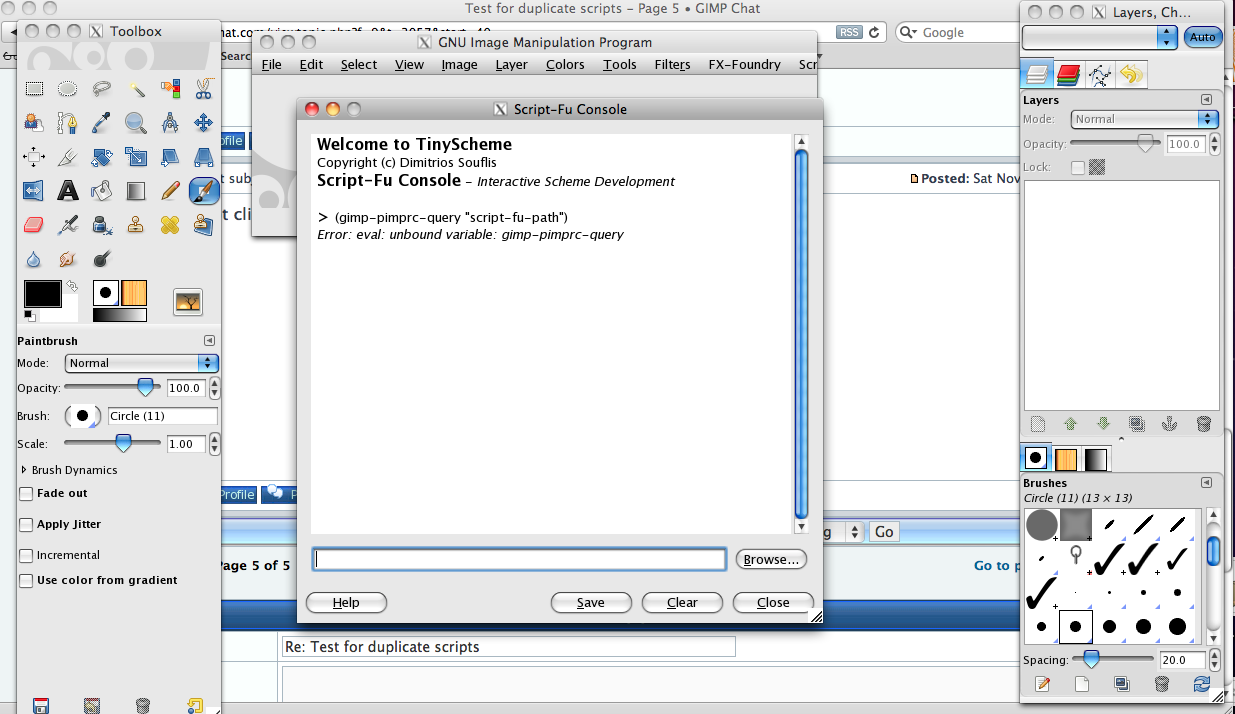Select the Select by Color tool
Image resolution: width=1235 pixels, height=714 pixels.
pos(170,89)
